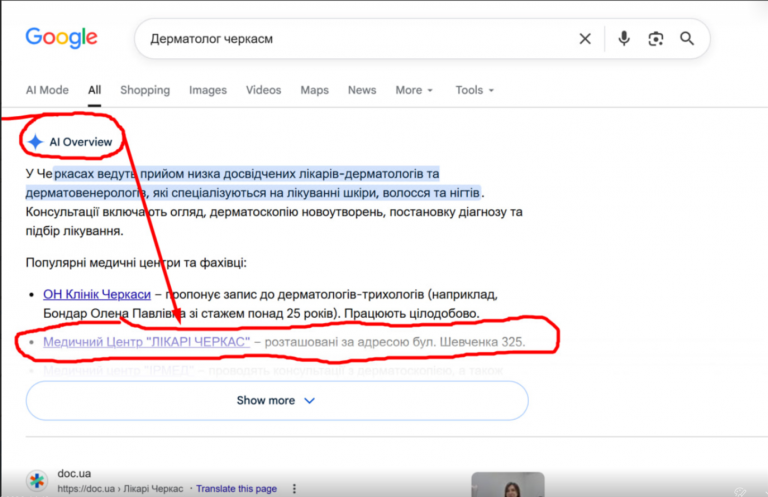Click the AI Overview sparkle icon

[x=35, y=142]
